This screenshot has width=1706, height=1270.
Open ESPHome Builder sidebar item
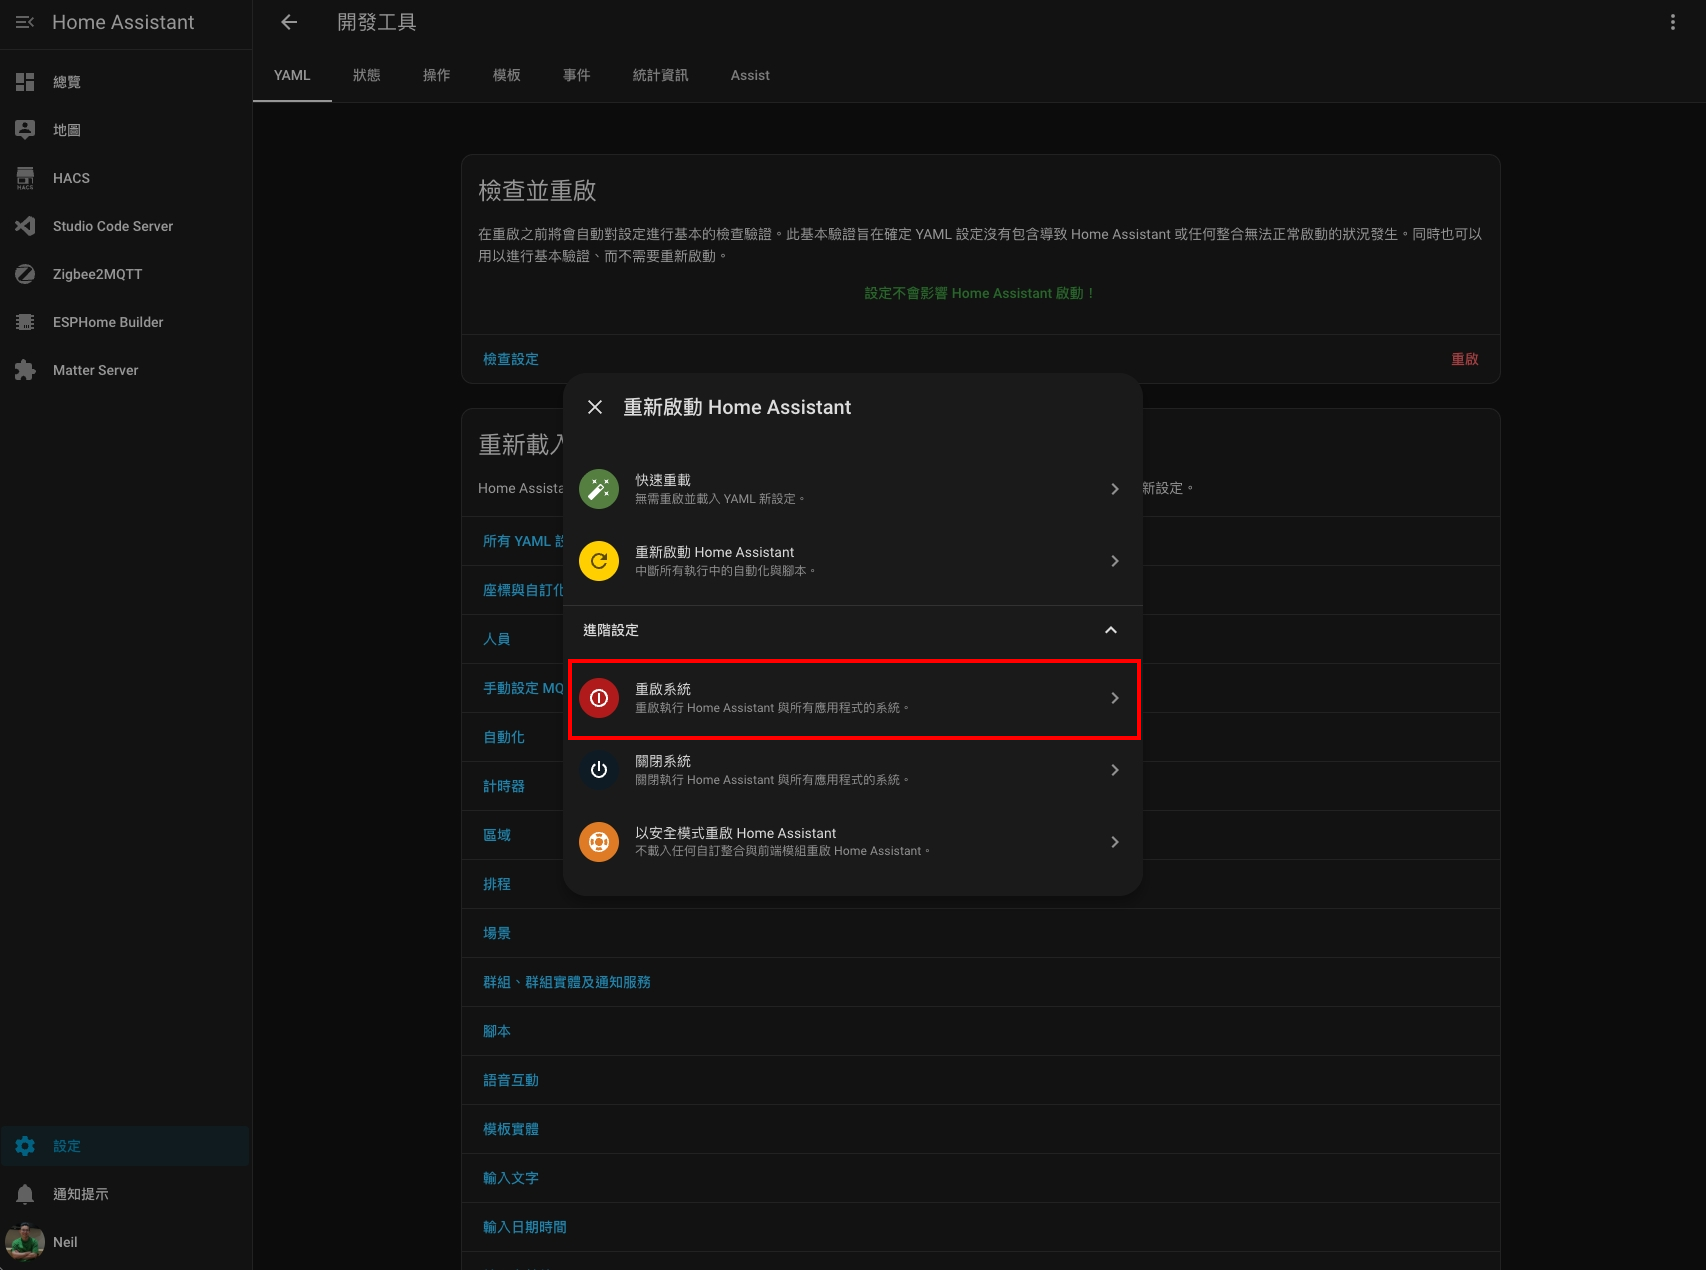click(125, 322)
